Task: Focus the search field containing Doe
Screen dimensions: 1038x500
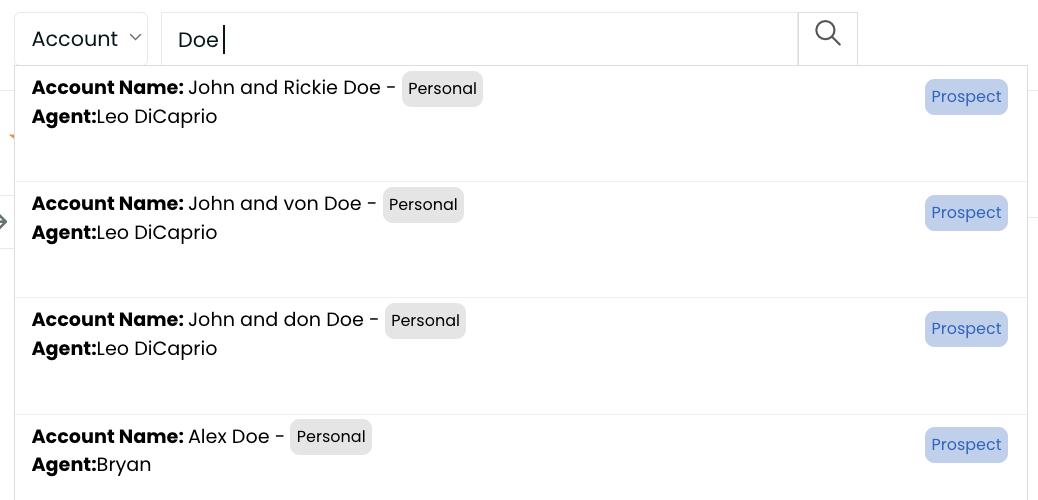Action: [x=479, y=39]
